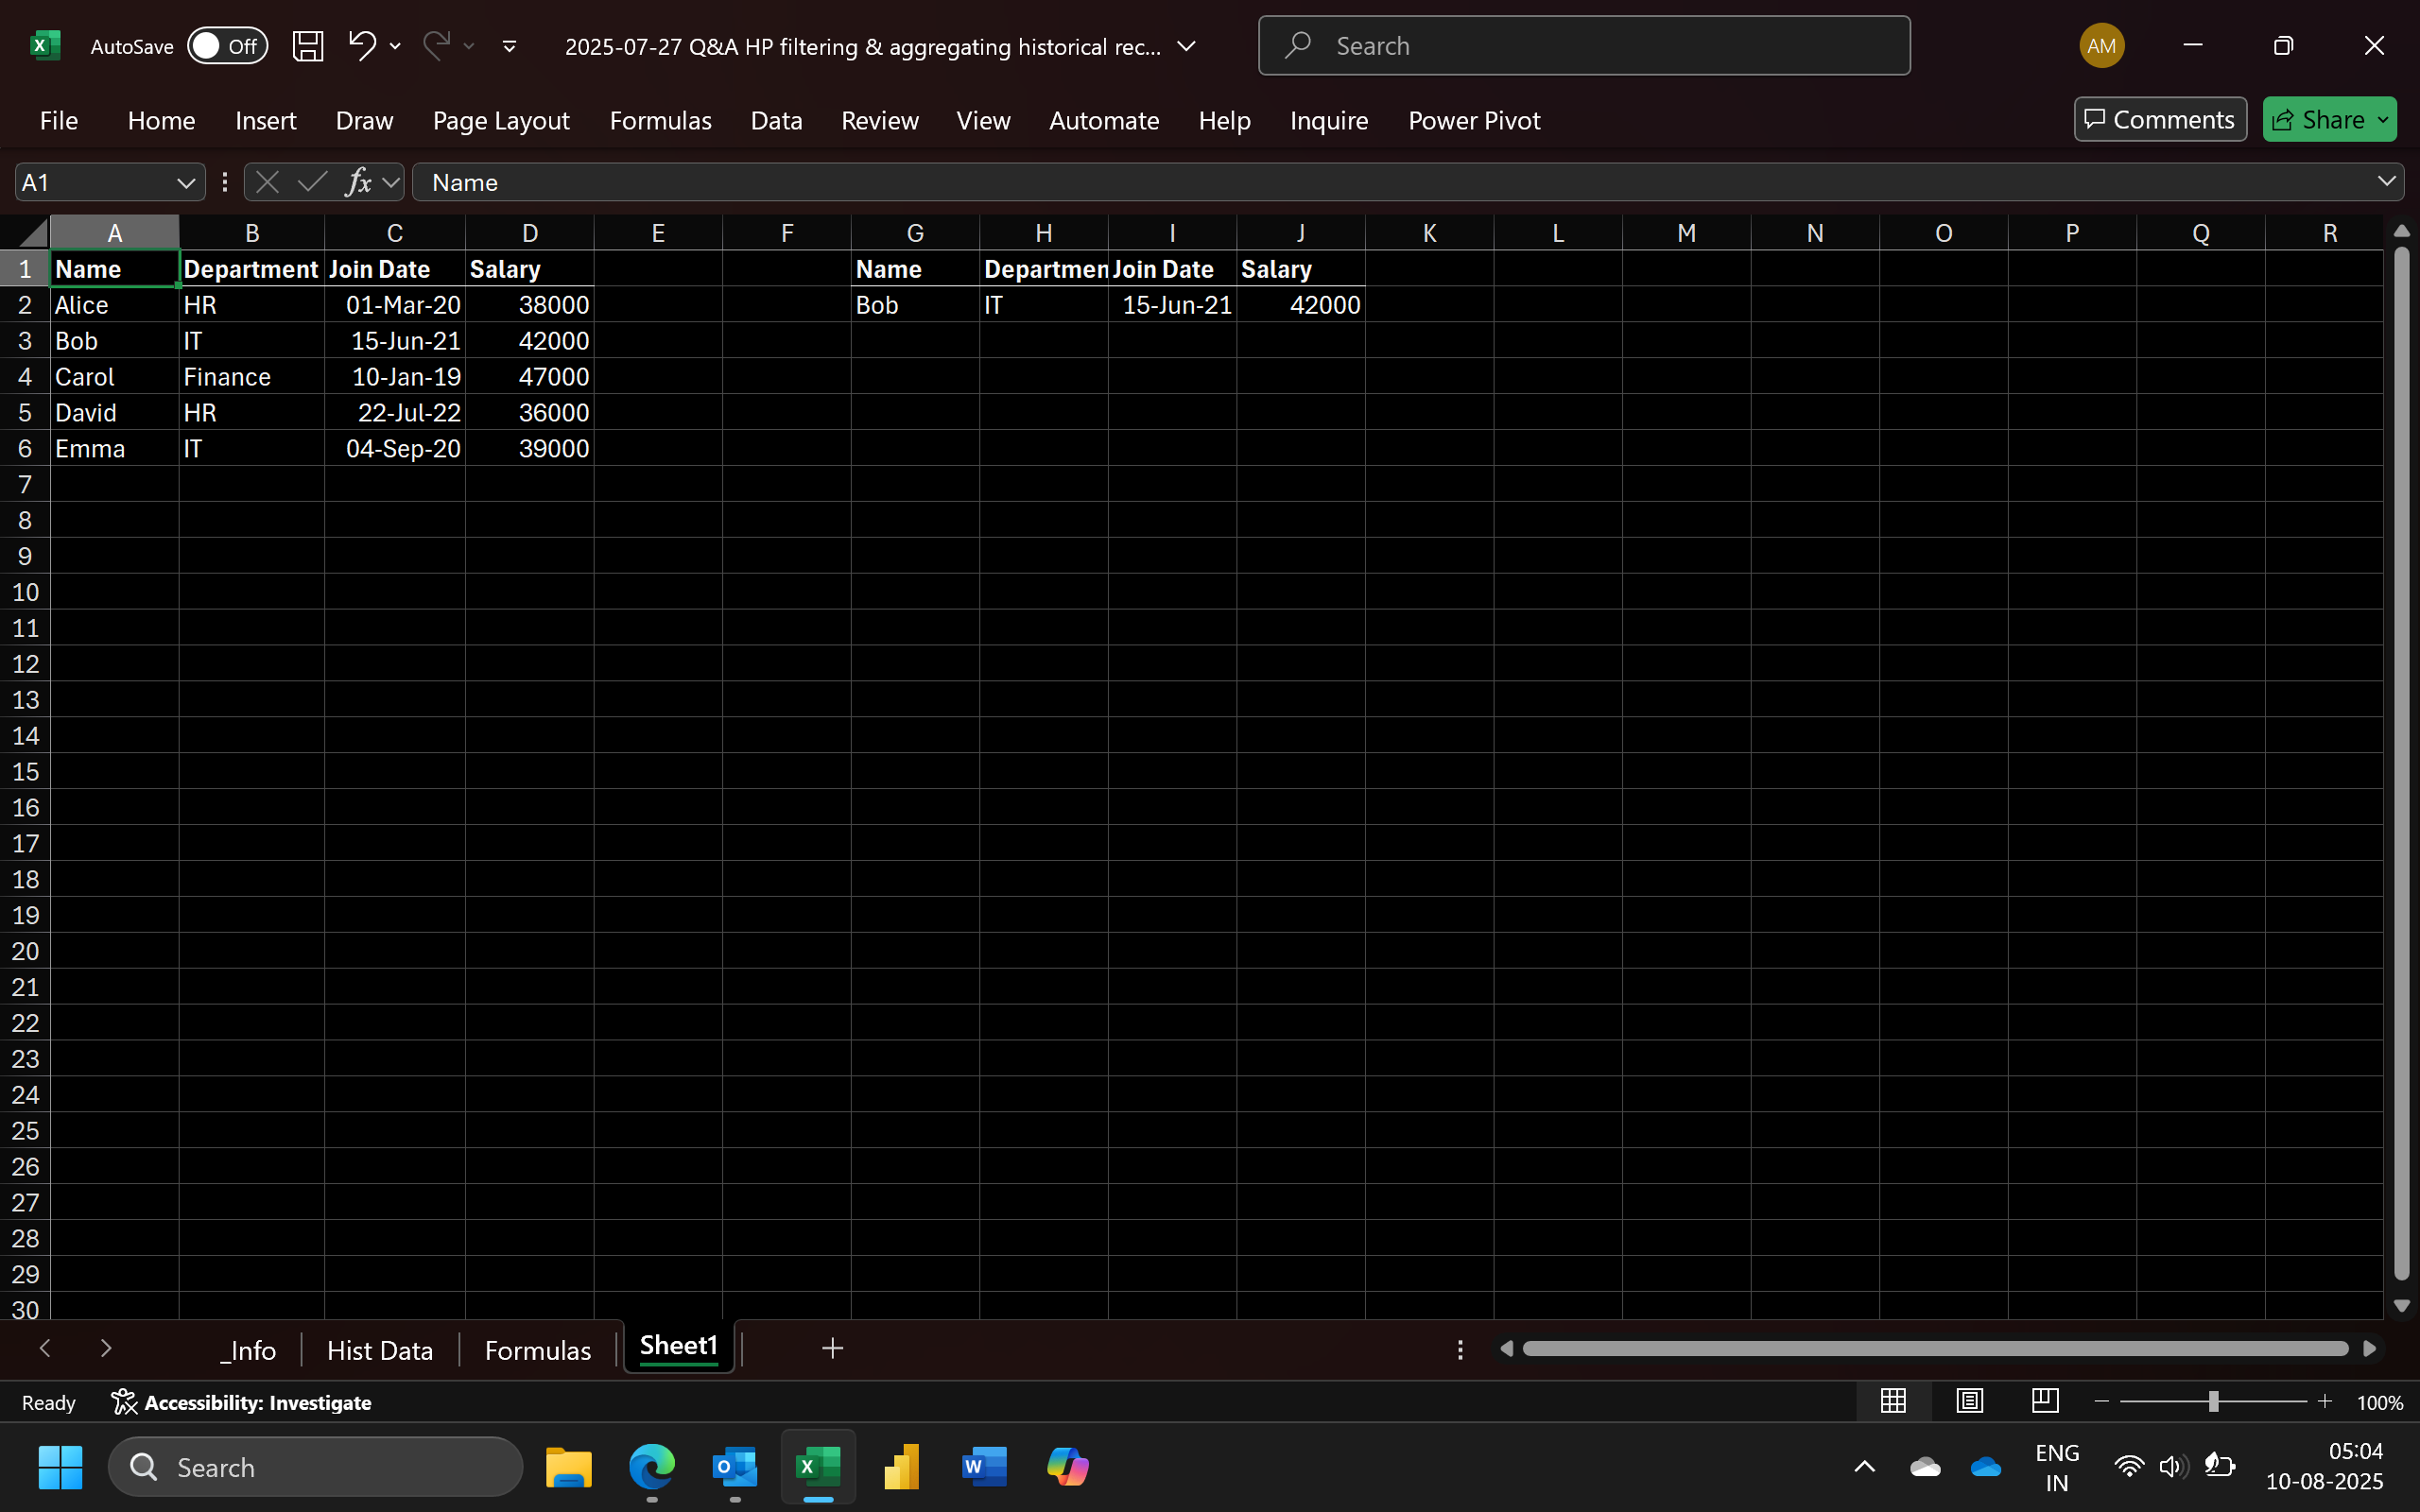The height and width of the screenshot is (1512, 2420).
Task: Select cell with salary 47000
Action: point(529,377)
